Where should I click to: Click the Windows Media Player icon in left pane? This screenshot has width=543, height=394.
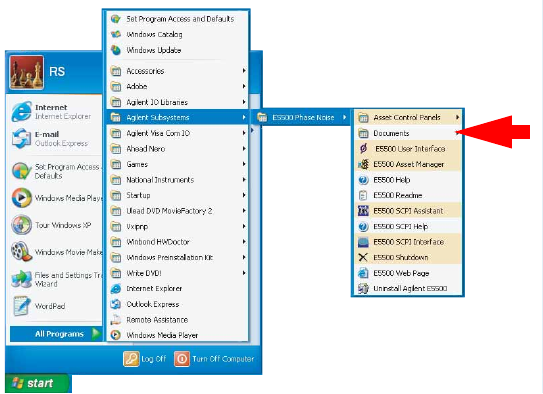tap(21, 198)
